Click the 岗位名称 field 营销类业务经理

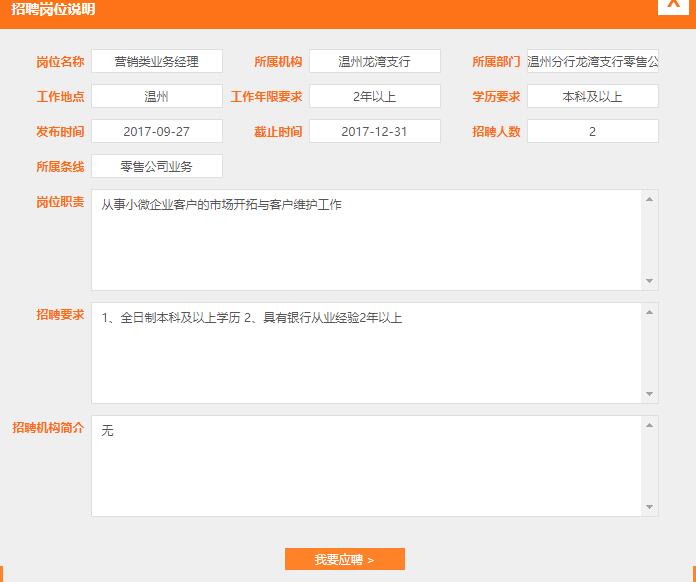pyautogui.click(x=156, y=62)
